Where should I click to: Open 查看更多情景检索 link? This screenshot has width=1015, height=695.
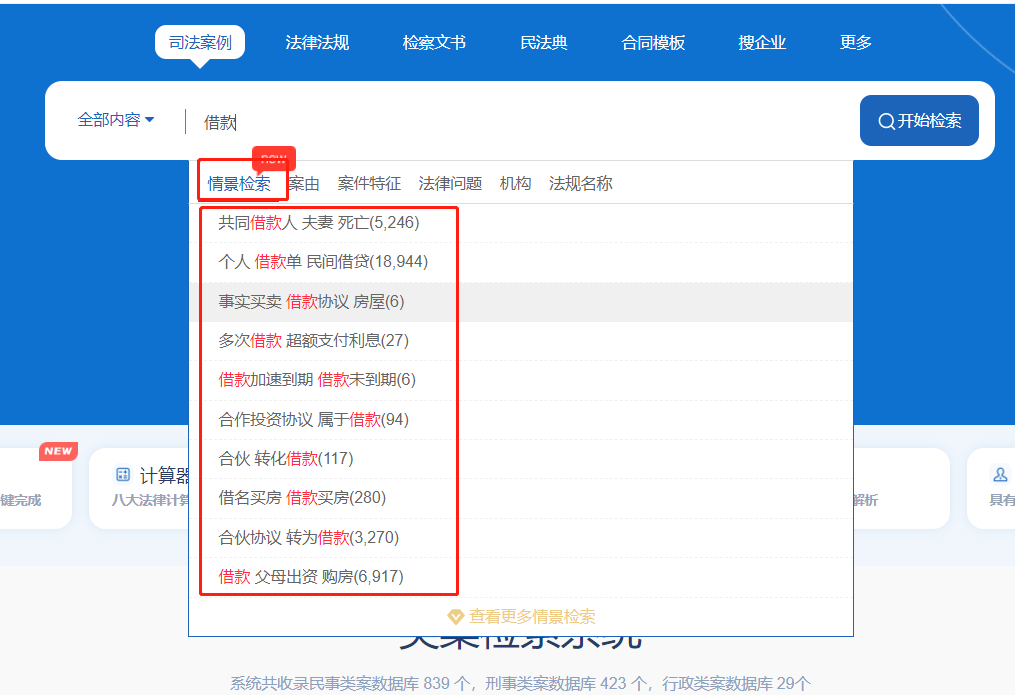[x=531, y=617]
